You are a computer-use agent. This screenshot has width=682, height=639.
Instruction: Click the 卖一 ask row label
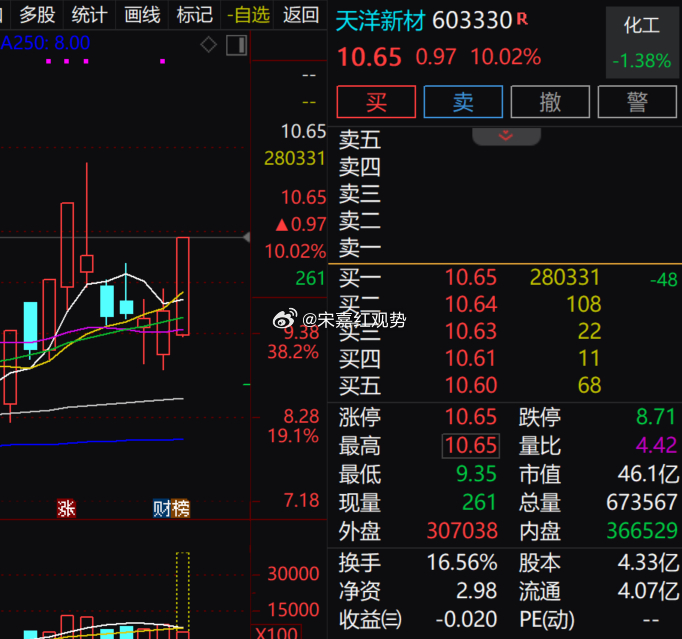[x=360, y=248]
